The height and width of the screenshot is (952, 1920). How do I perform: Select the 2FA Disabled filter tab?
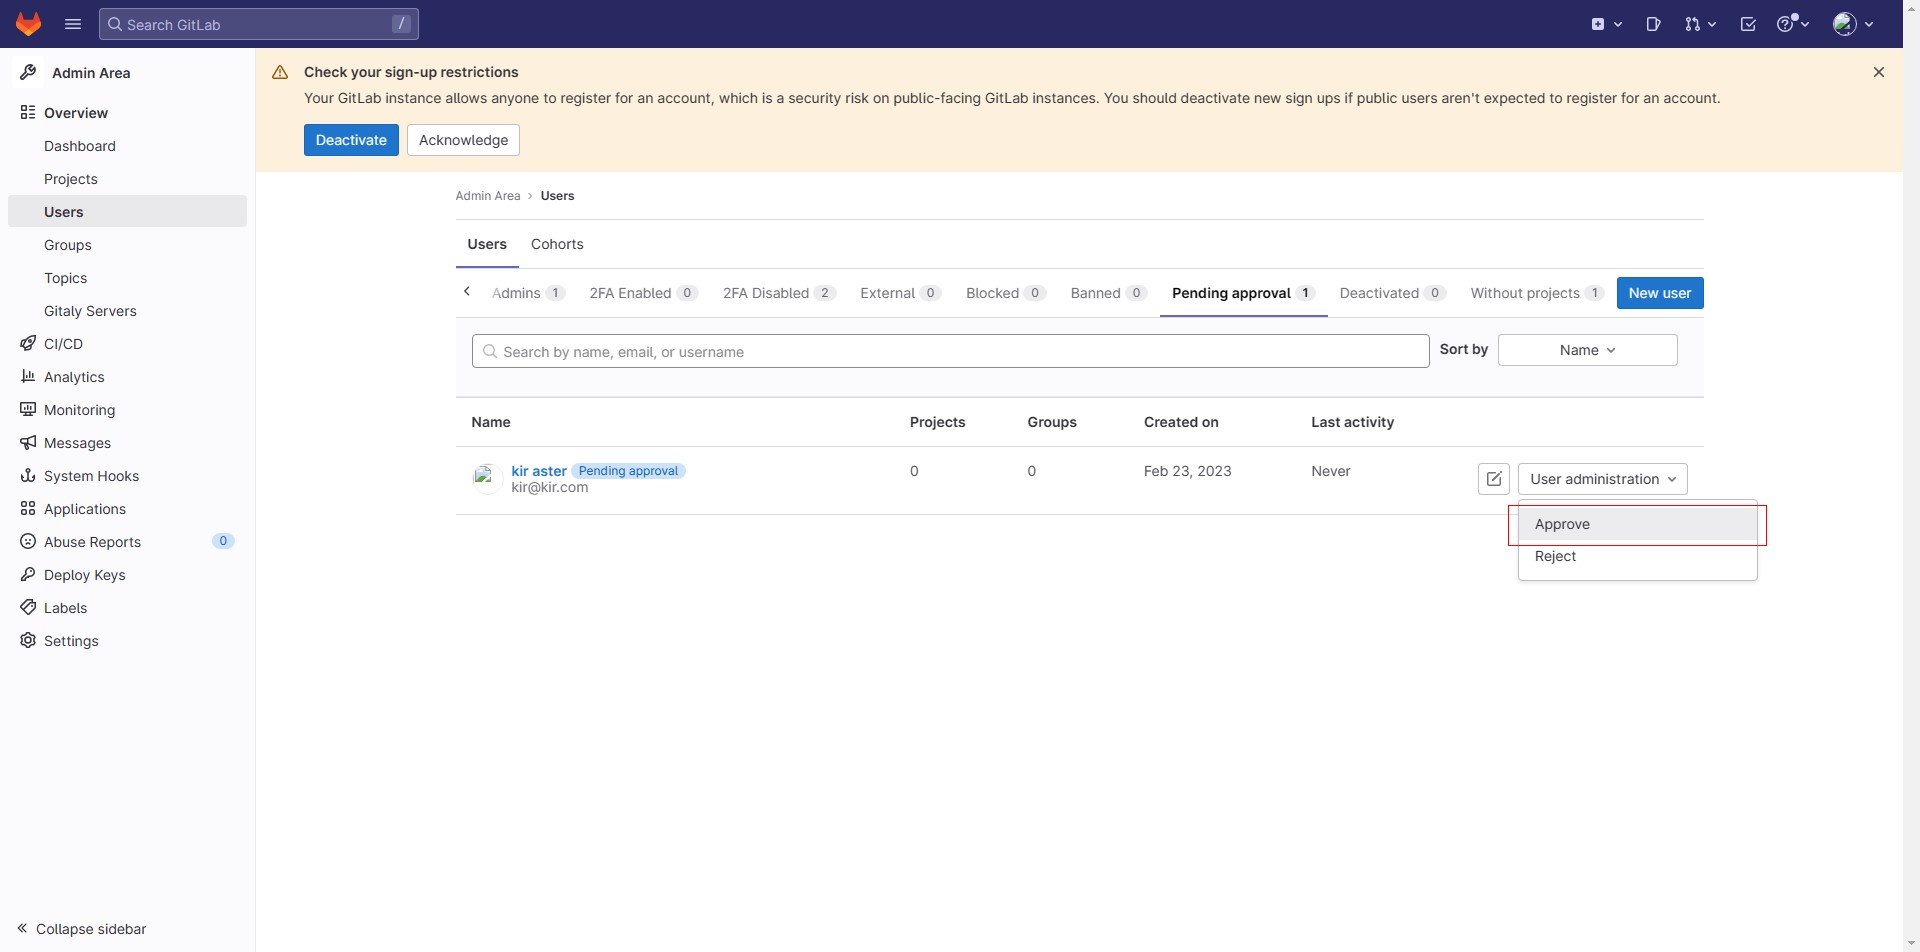[x=779, y=293]
